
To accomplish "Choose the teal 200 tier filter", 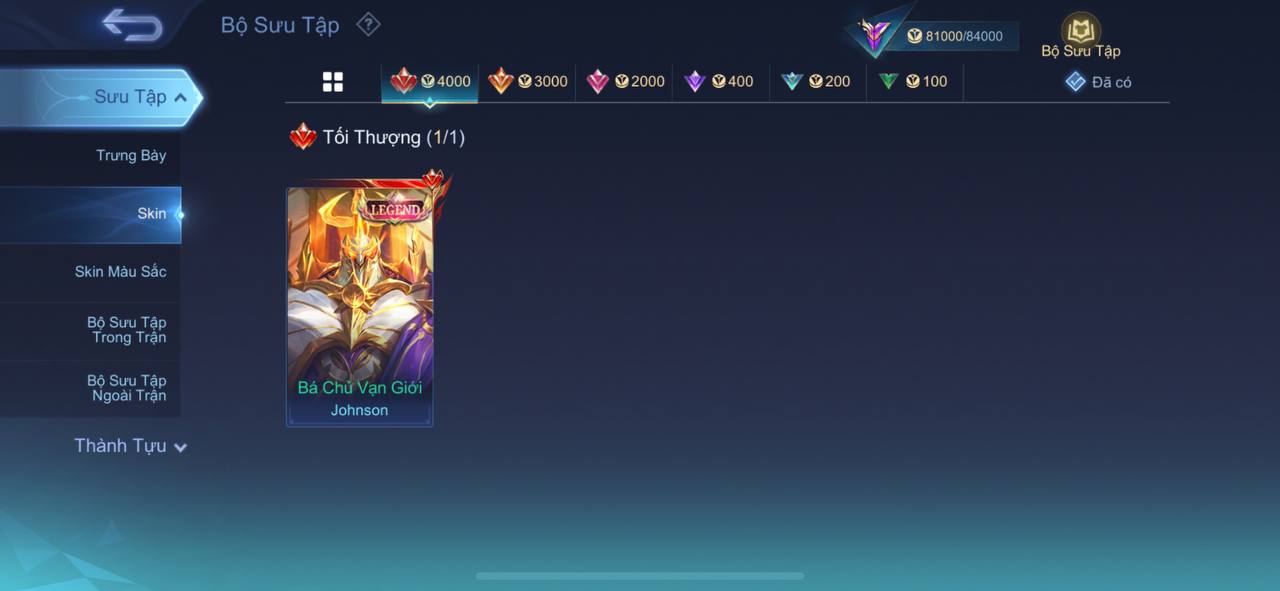I will click(x=816, y=81).
